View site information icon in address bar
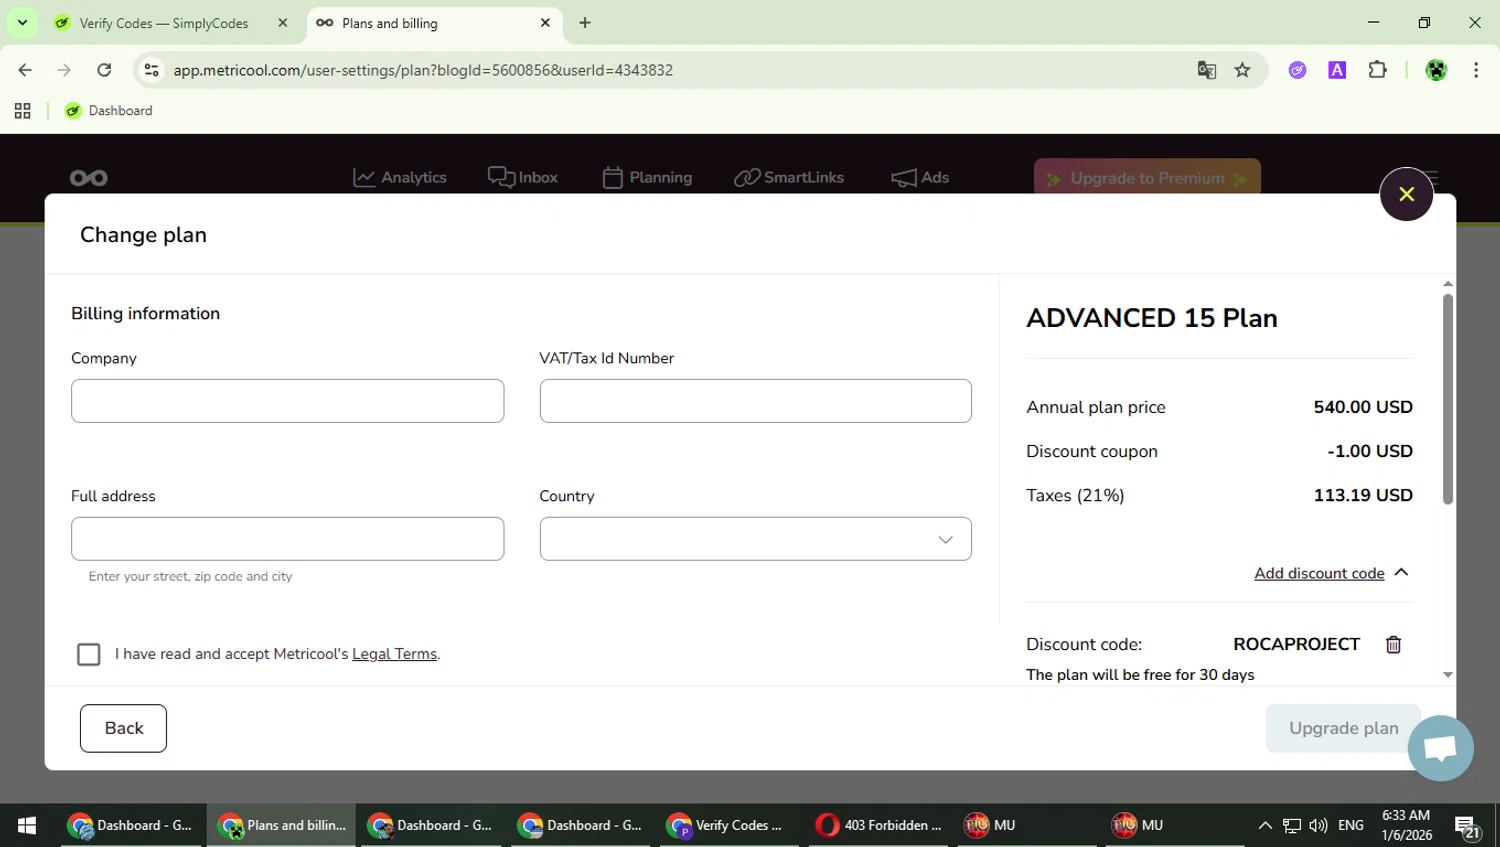Viewport: 1500px width, 847px height. pos(151,70)
